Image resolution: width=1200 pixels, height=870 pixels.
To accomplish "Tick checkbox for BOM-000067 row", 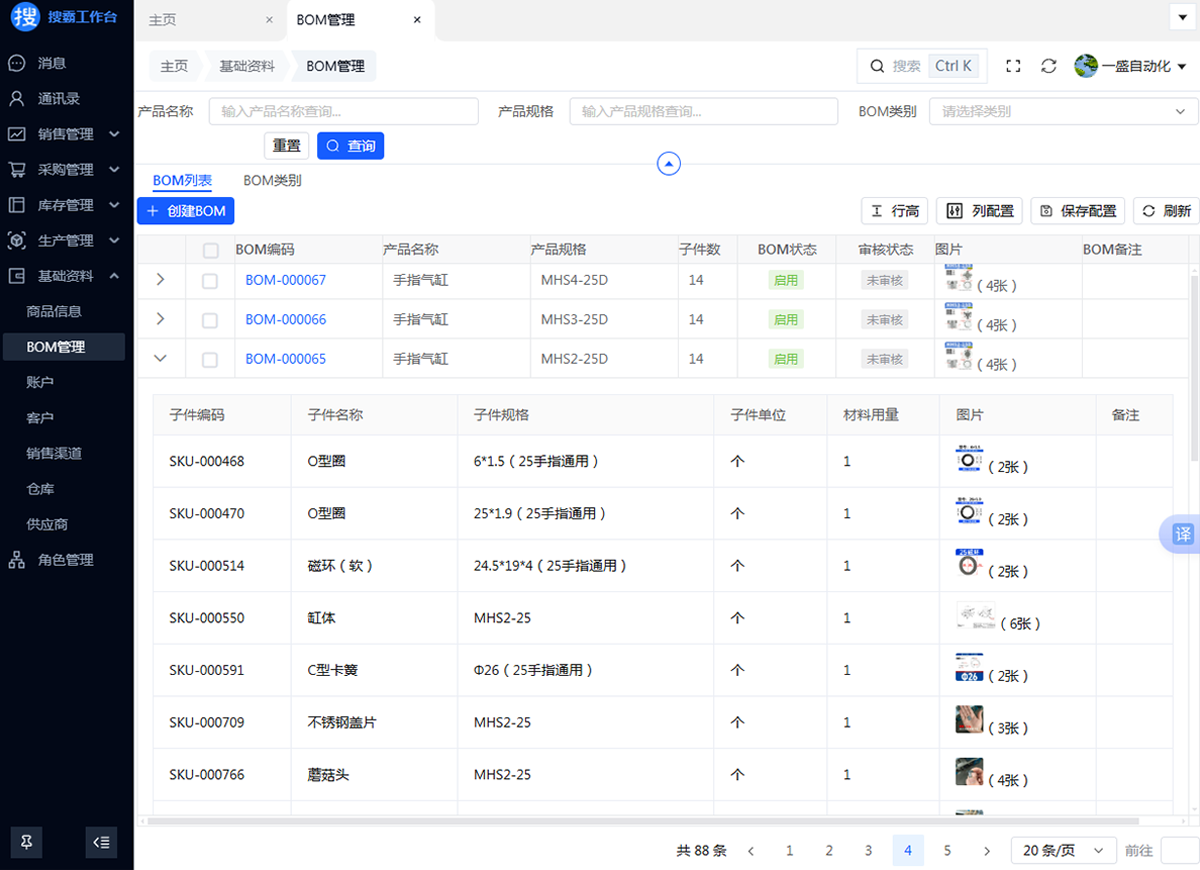I will (210, 281).
